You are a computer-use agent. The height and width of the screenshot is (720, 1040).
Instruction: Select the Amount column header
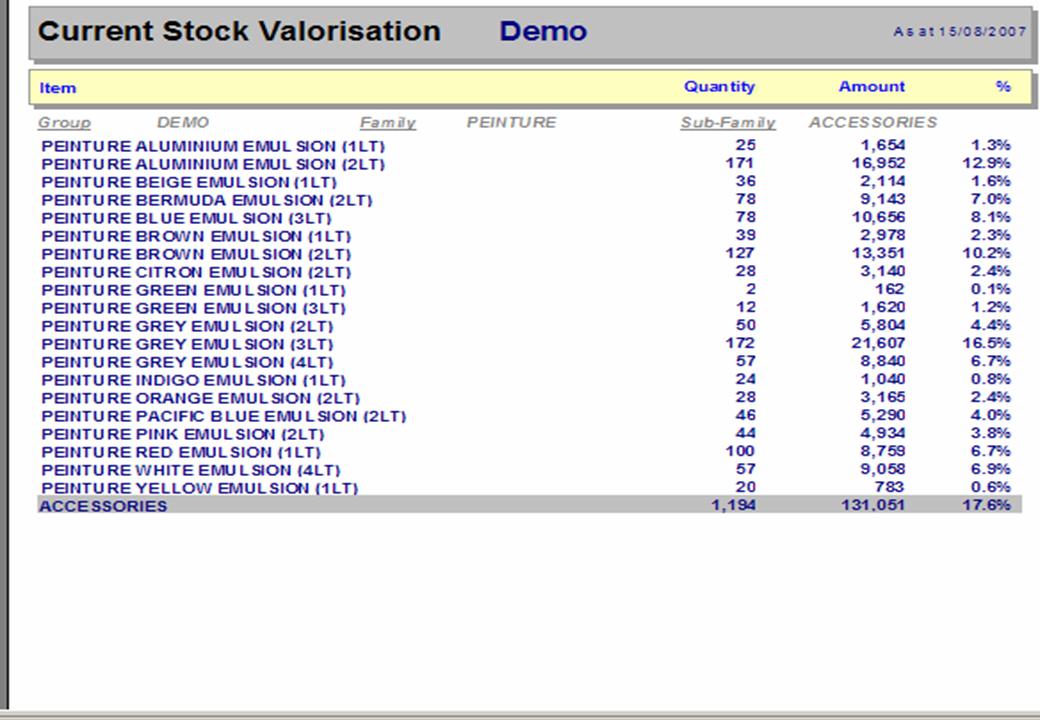click(x=871, y=87)
